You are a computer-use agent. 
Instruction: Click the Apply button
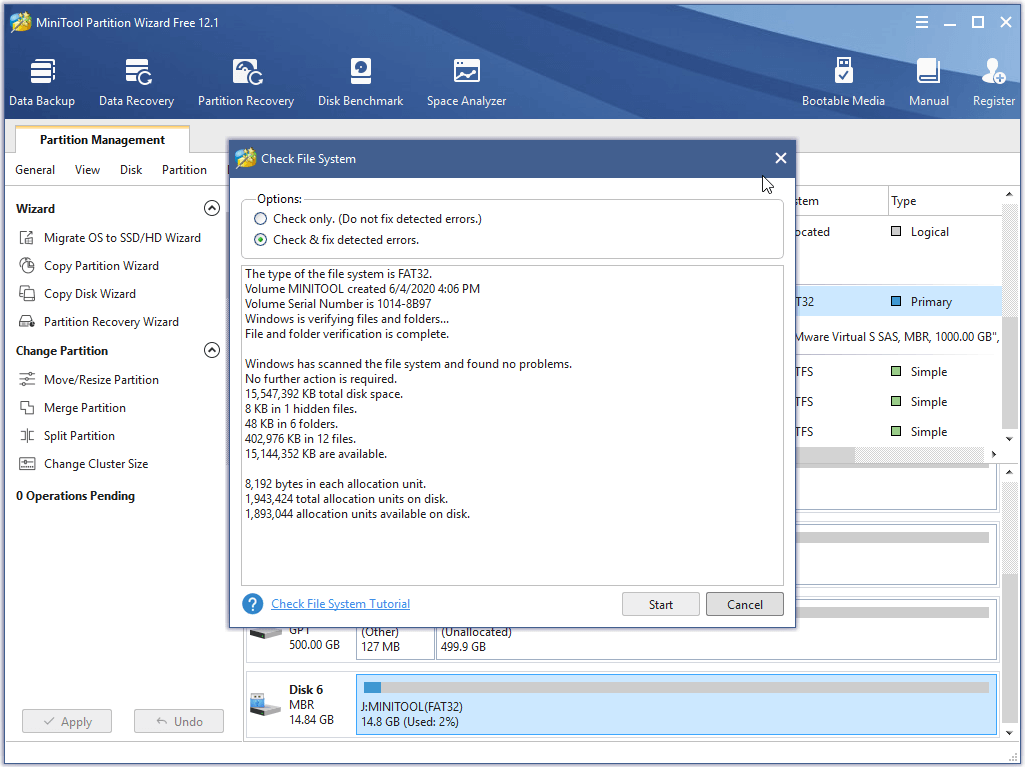[x=67, y=721]
